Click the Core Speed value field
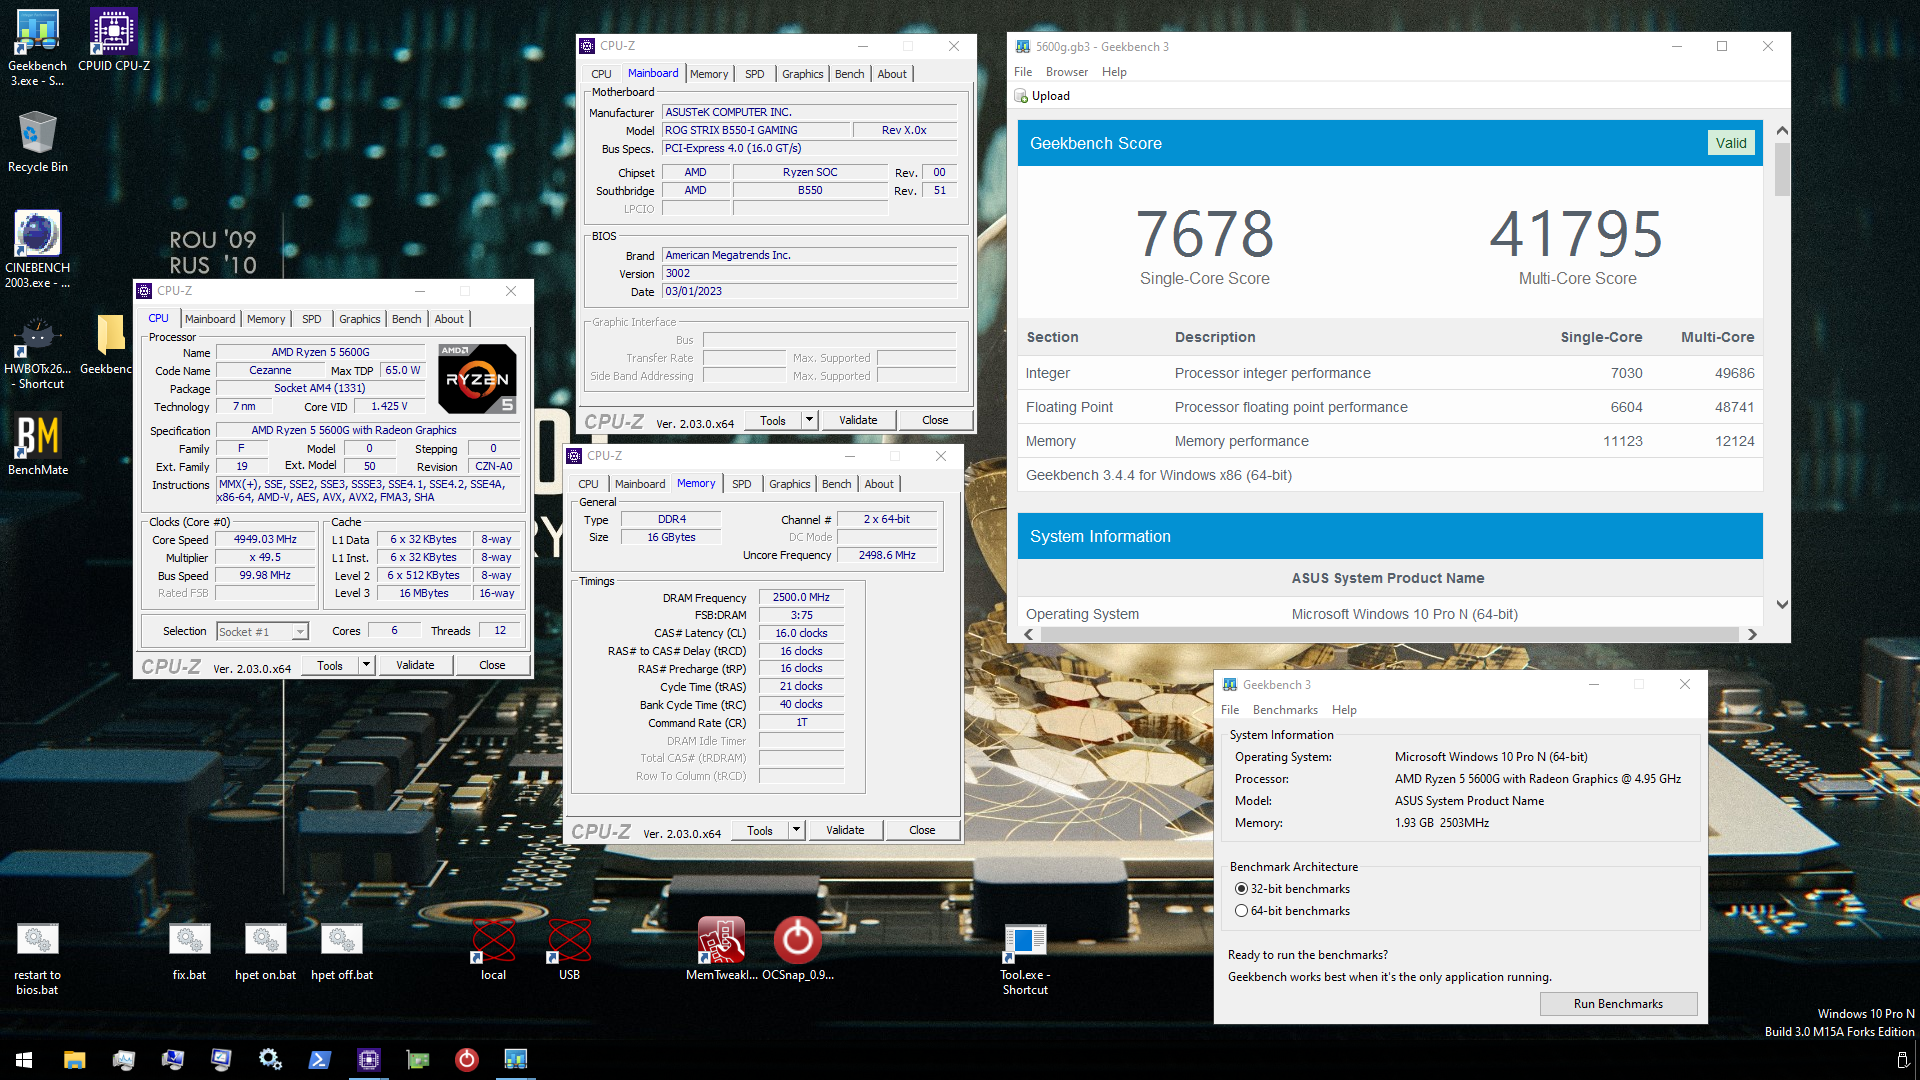This screenshot has height=1080, width=1920. (265, 540)
